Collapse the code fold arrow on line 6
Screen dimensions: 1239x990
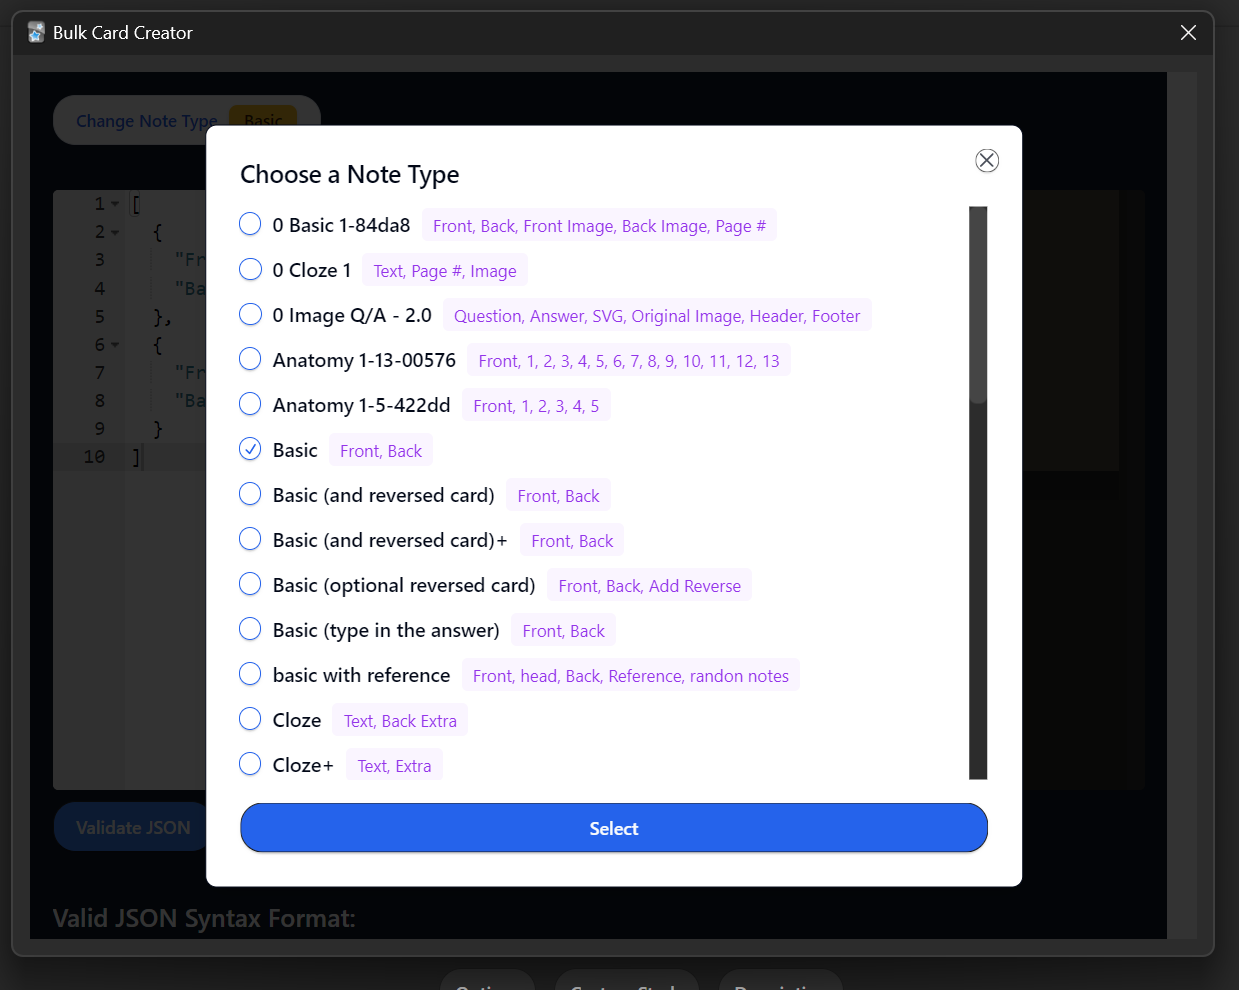point(115,344)
